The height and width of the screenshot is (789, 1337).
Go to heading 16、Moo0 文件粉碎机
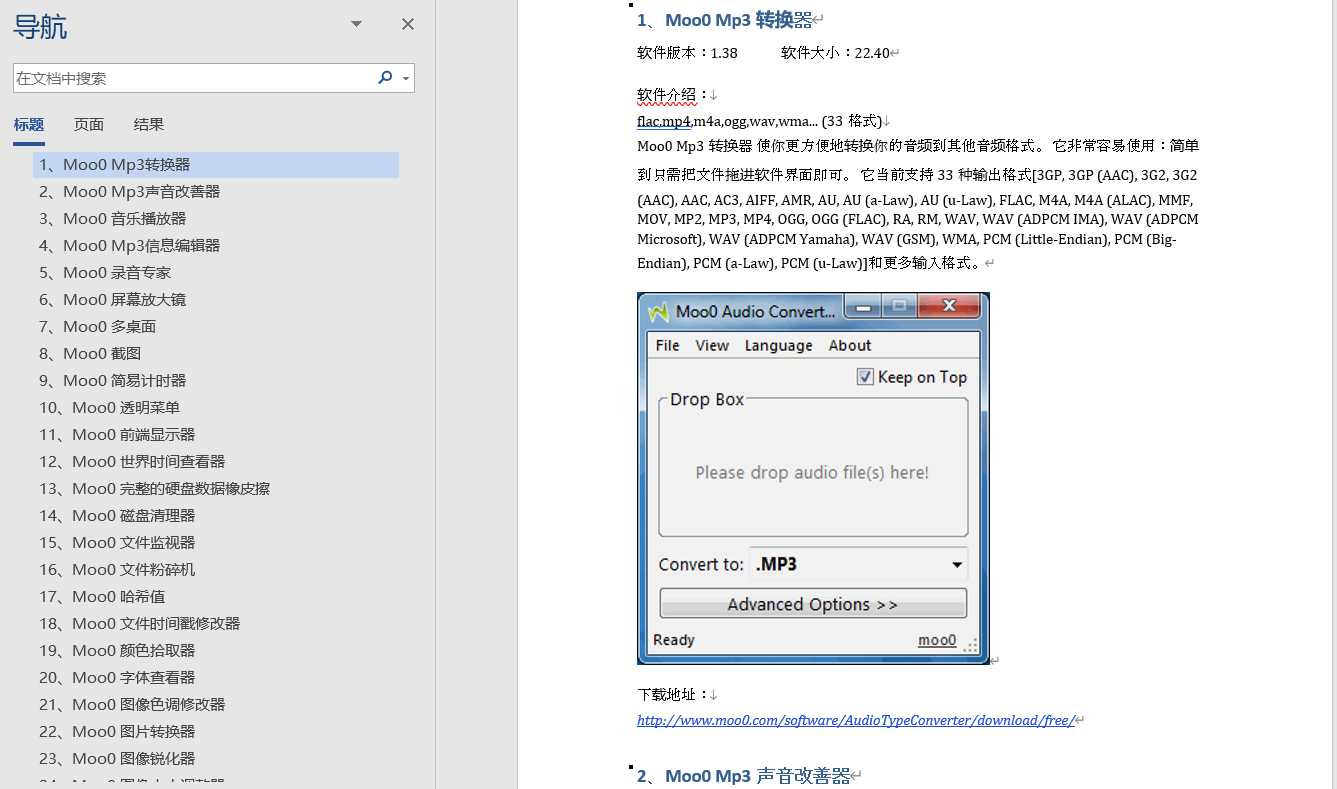(x=117, y=570)
